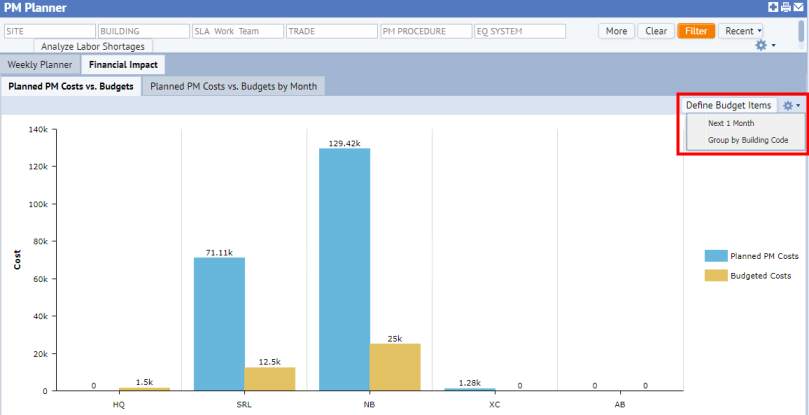This screenshot has width=809, height=415.
Task: Expand the Recent dropdown
Action: click(742, 31)
